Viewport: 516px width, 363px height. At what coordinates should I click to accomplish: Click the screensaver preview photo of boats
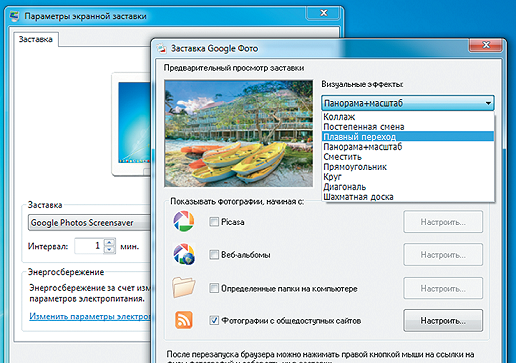tap(239, 133)
